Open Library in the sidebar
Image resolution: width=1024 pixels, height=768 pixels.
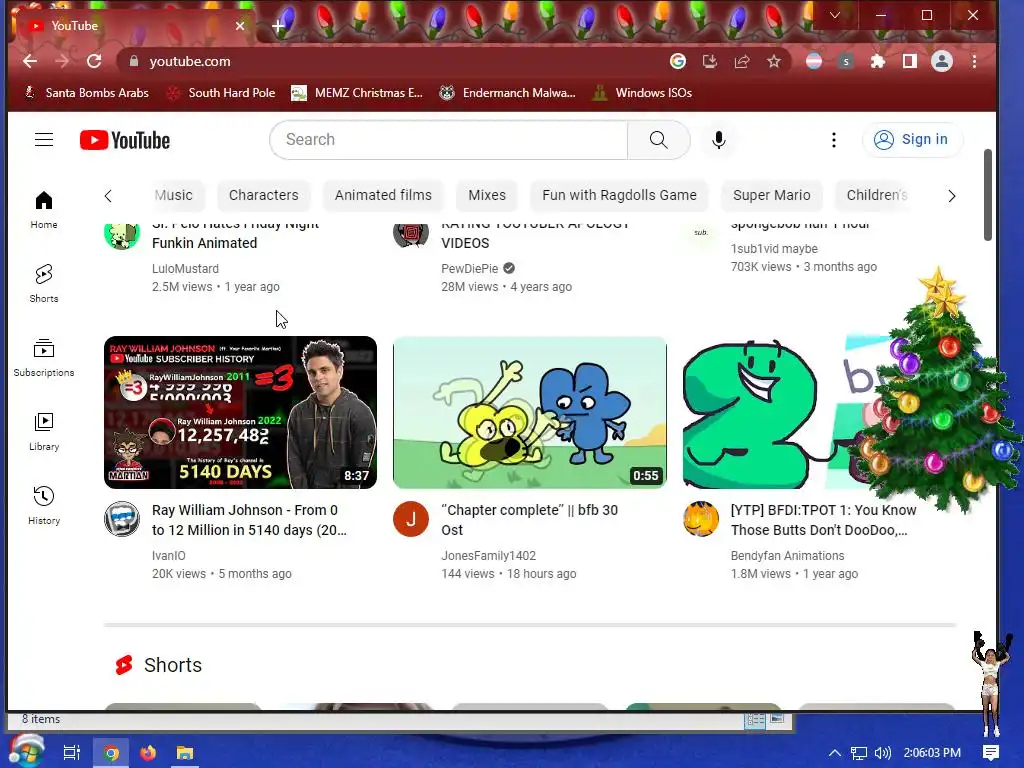click(44, 432)
